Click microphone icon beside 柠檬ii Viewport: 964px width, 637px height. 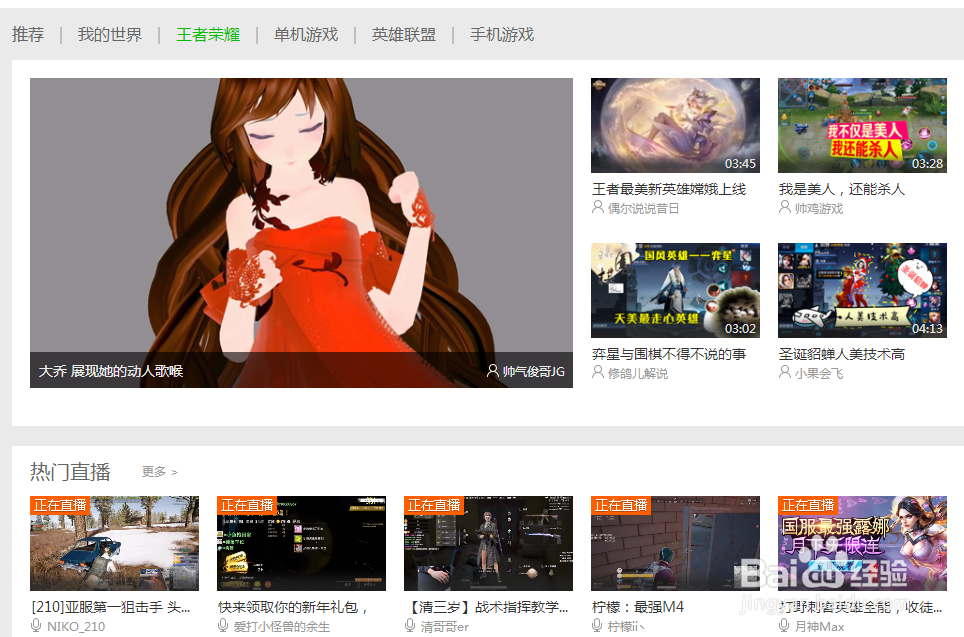597,626
